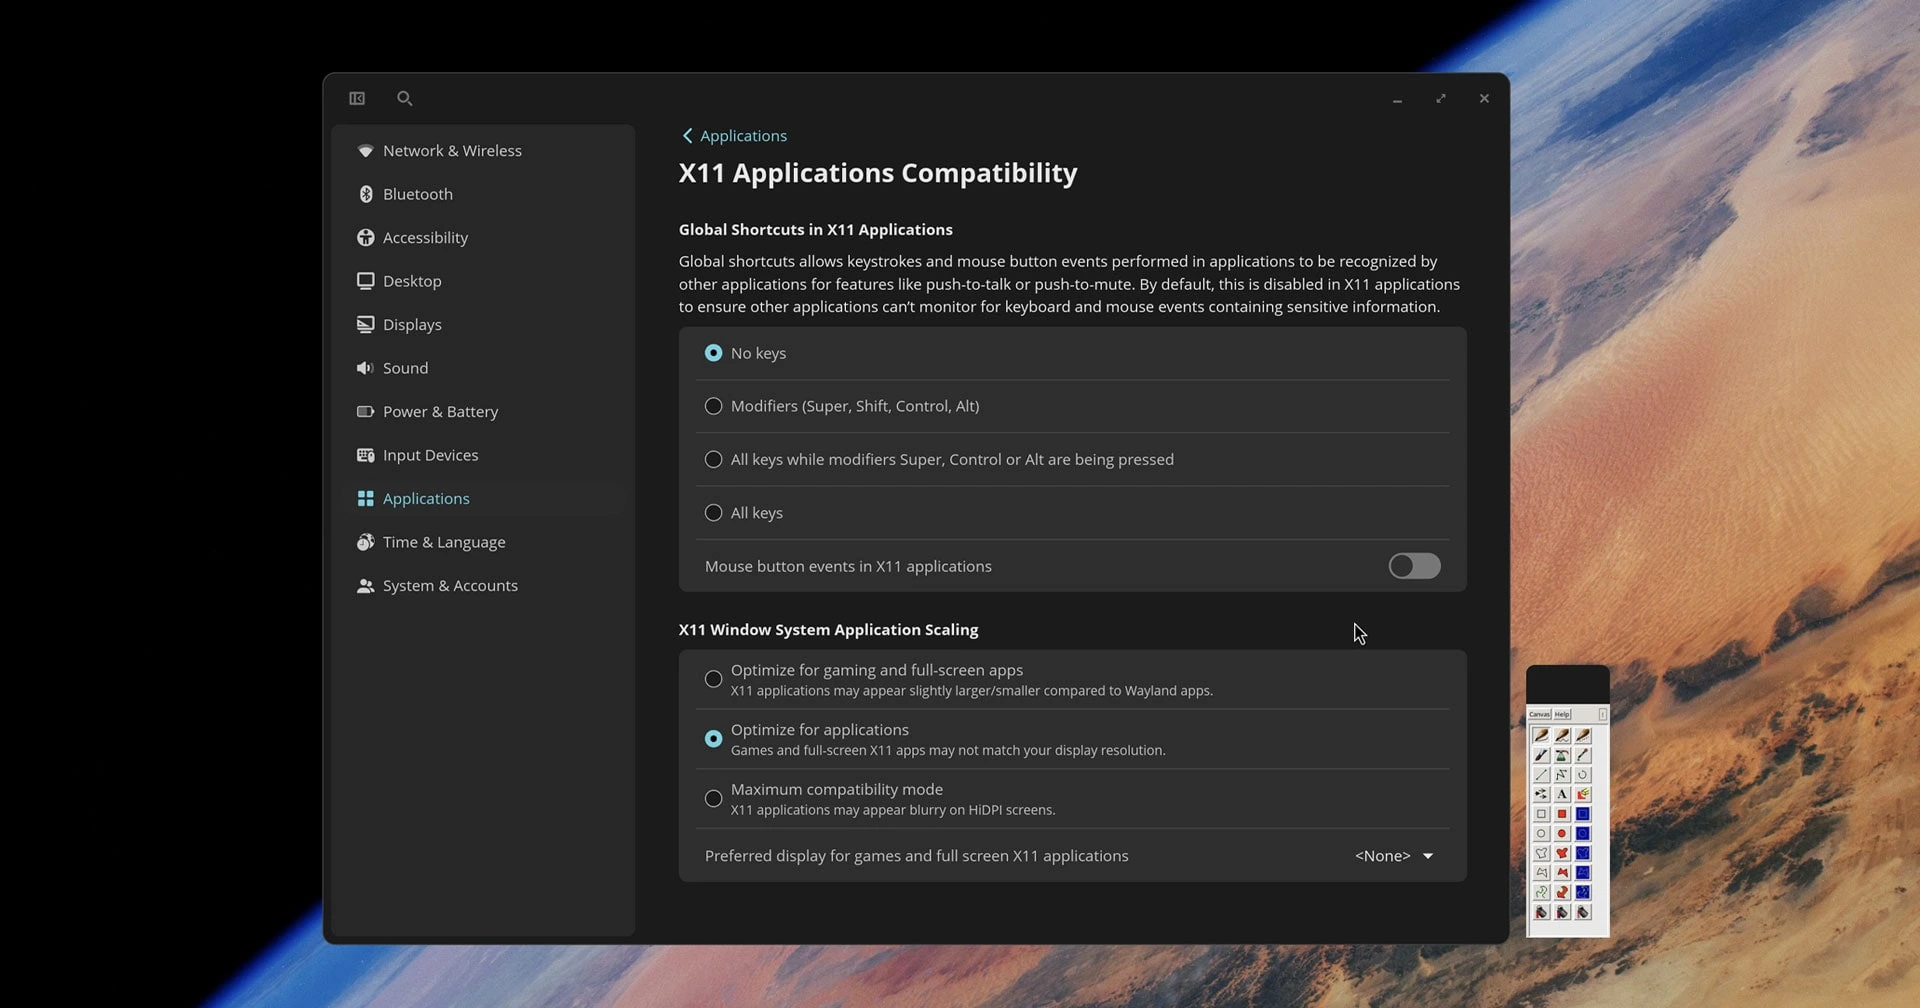Image resolution: width=1920 pixels, height=1008 pixels.
Task: Select the first paint bucket fill tool
Action: tap(1541, 911)
